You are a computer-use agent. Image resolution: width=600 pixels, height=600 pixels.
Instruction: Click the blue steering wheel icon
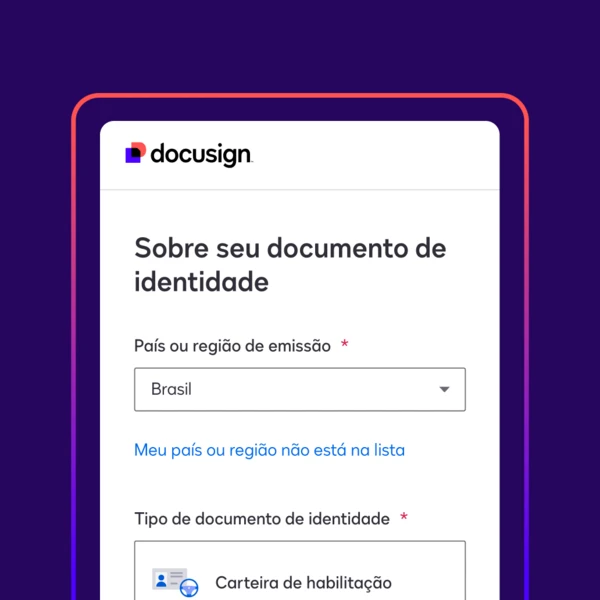click(x=189, y=588)
